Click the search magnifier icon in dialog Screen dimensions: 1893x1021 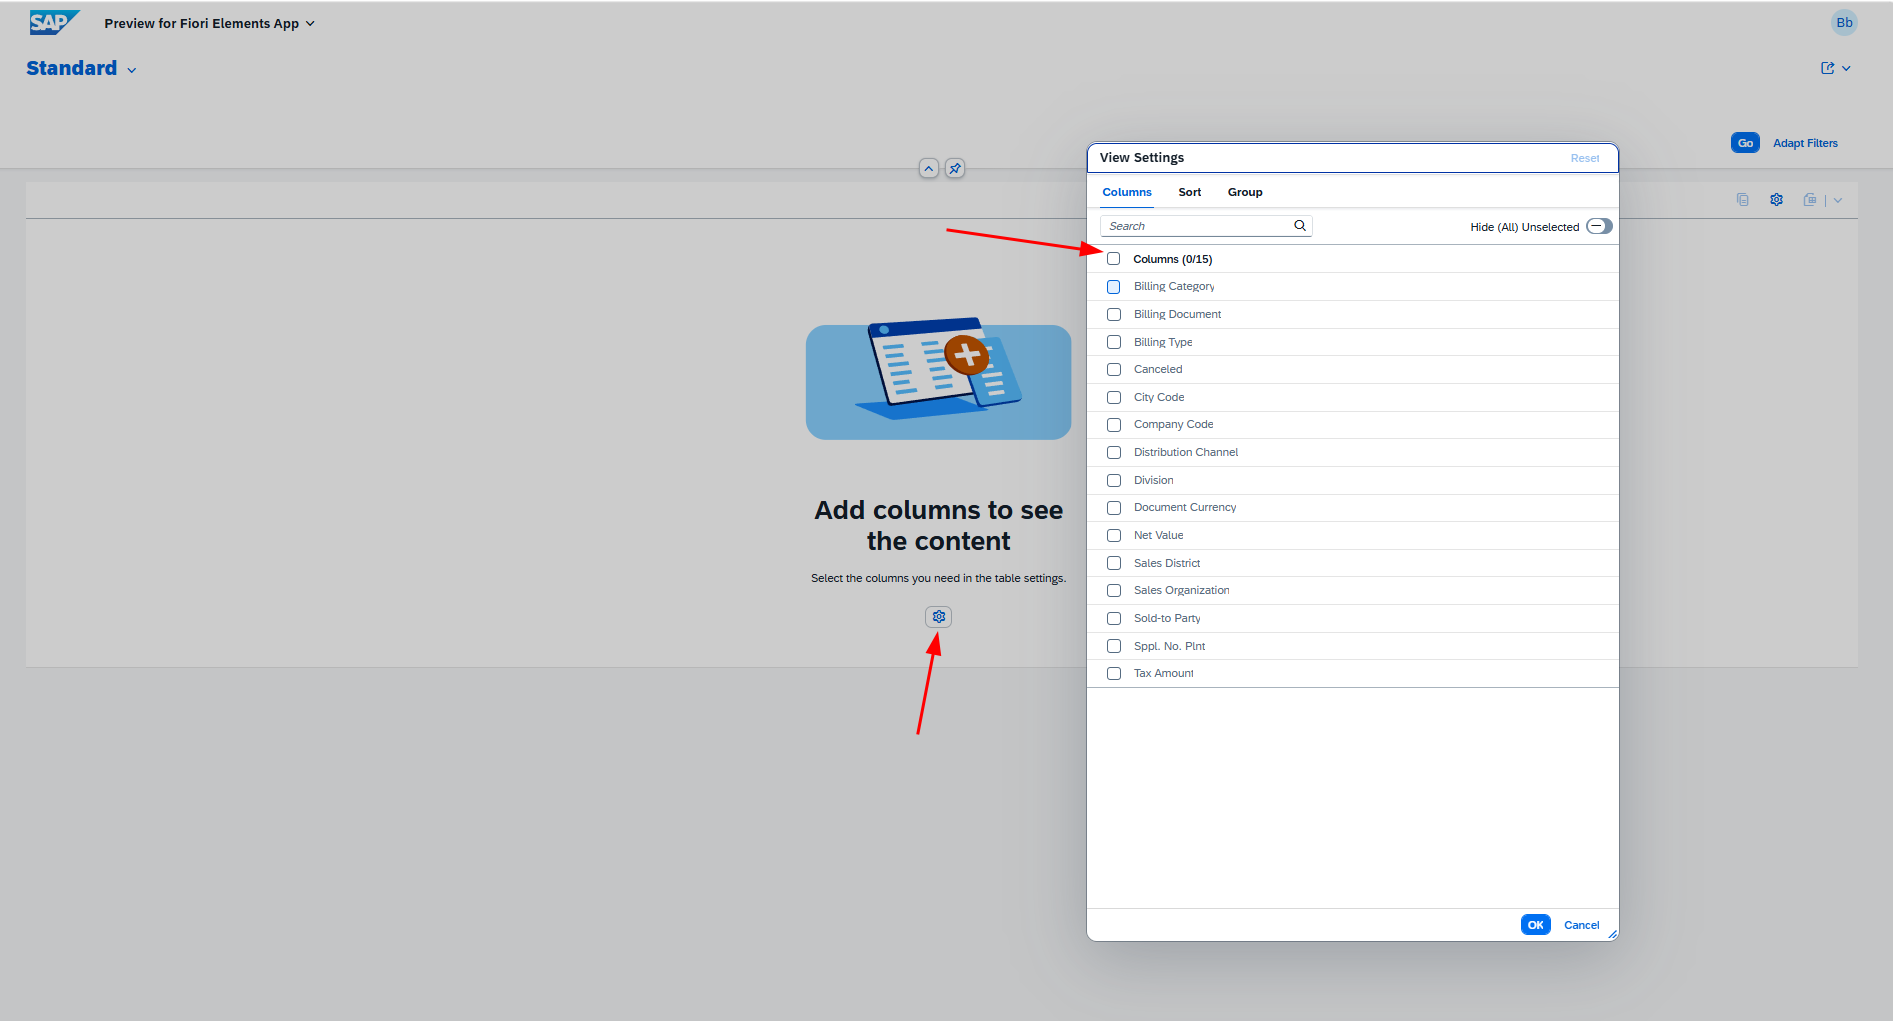[1300, 226]
